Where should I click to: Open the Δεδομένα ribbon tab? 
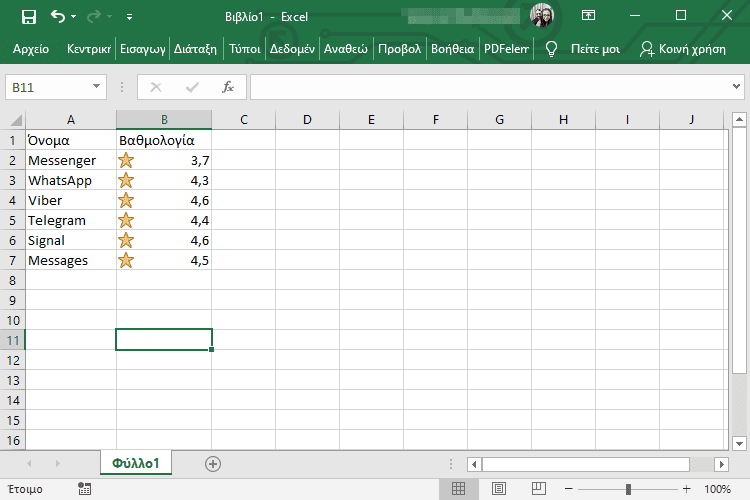tap(292, 49)
